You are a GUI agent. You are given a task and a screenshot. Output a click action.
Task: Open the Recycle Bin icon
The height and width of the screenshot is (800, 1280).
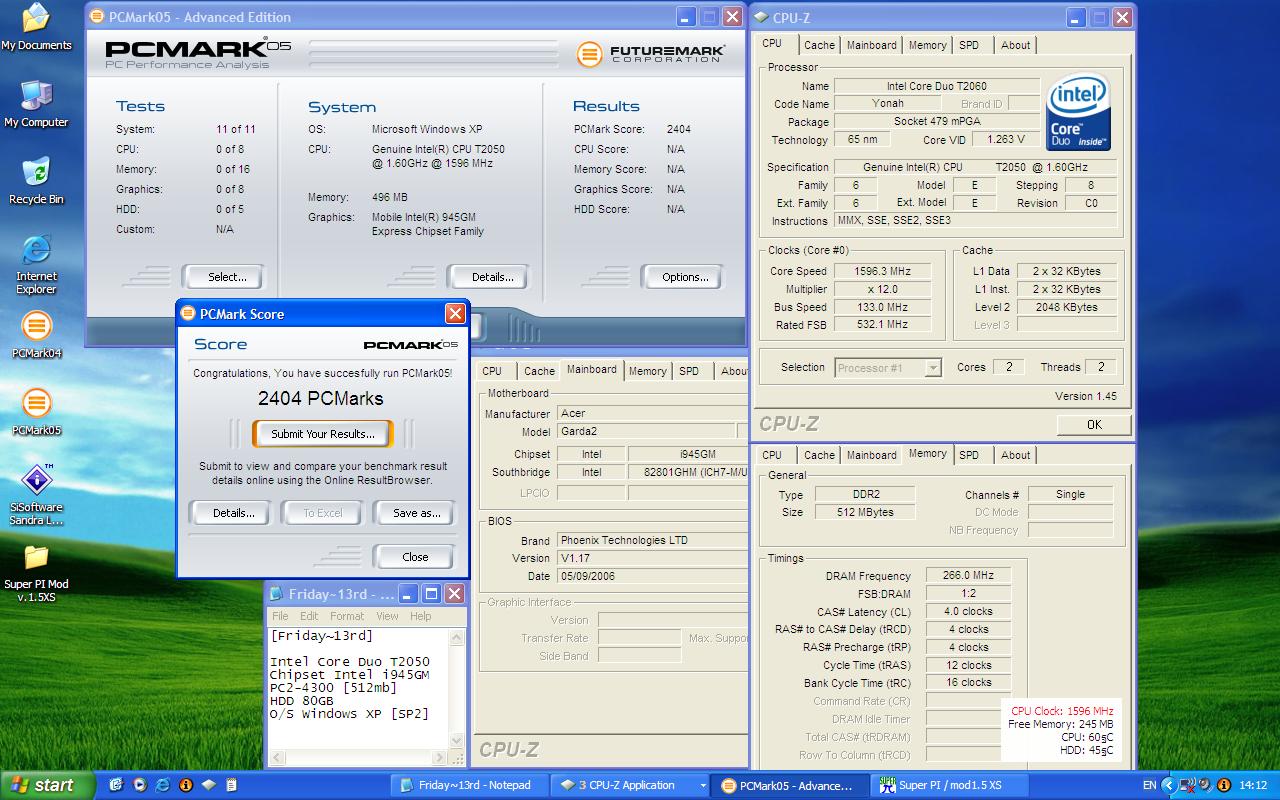pyautogui.click(x=36, y=181)
